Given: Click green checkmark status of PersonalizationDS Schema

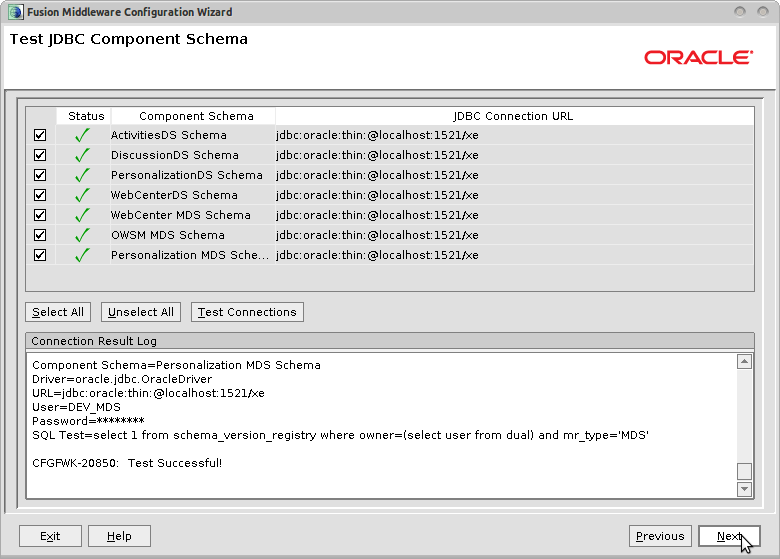Looking at the screenshot, I should click(x=83, y=175).
